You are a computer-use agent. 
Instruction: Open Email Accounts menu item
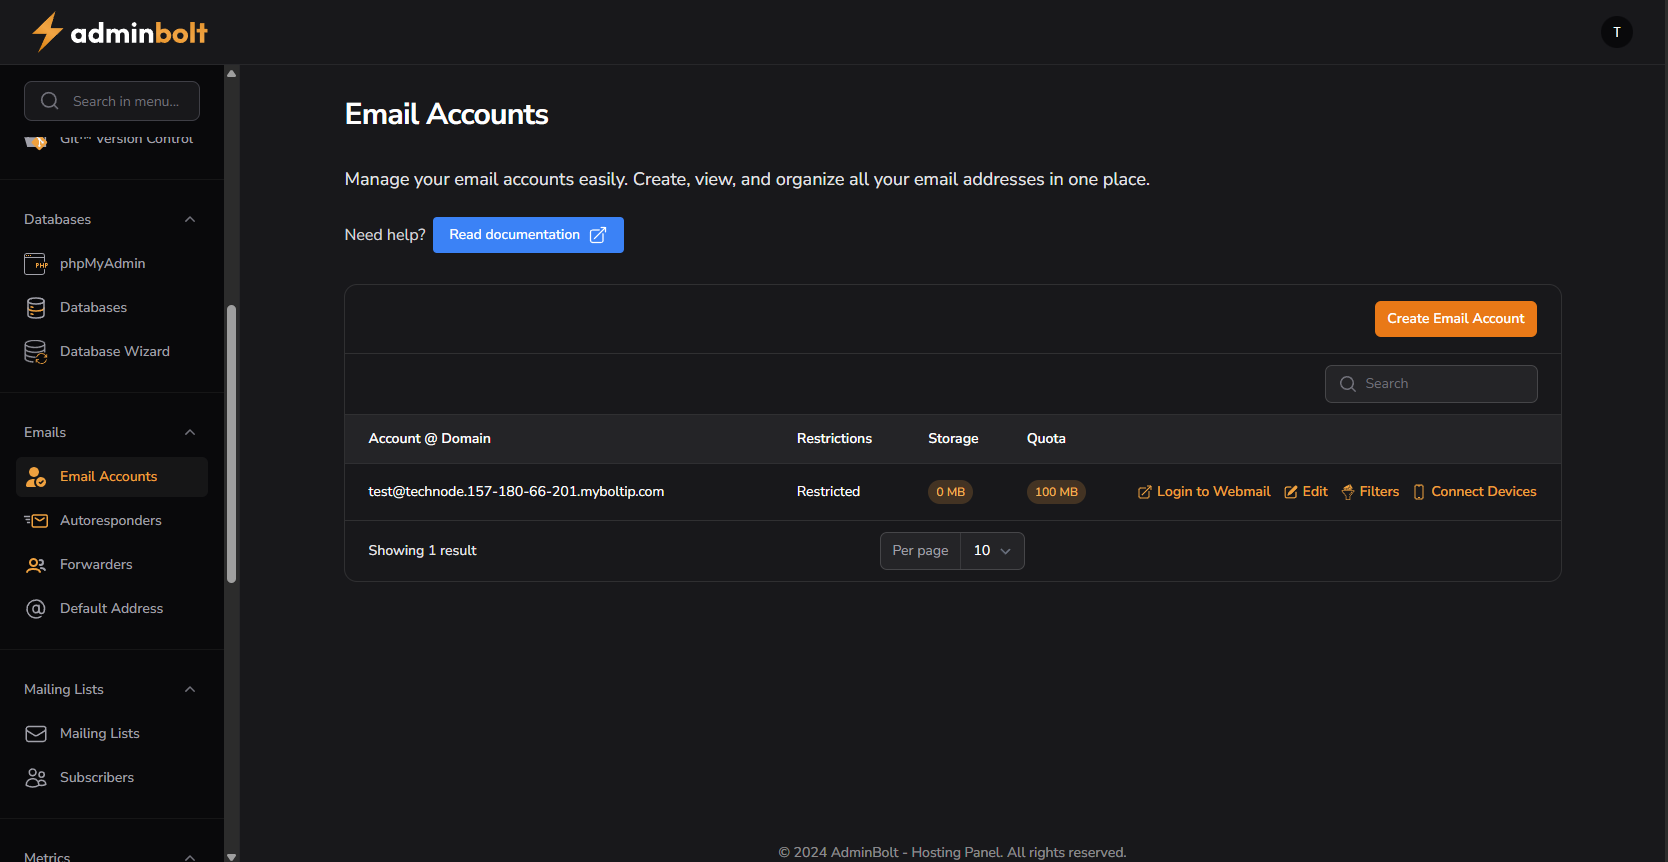[109, 477]
